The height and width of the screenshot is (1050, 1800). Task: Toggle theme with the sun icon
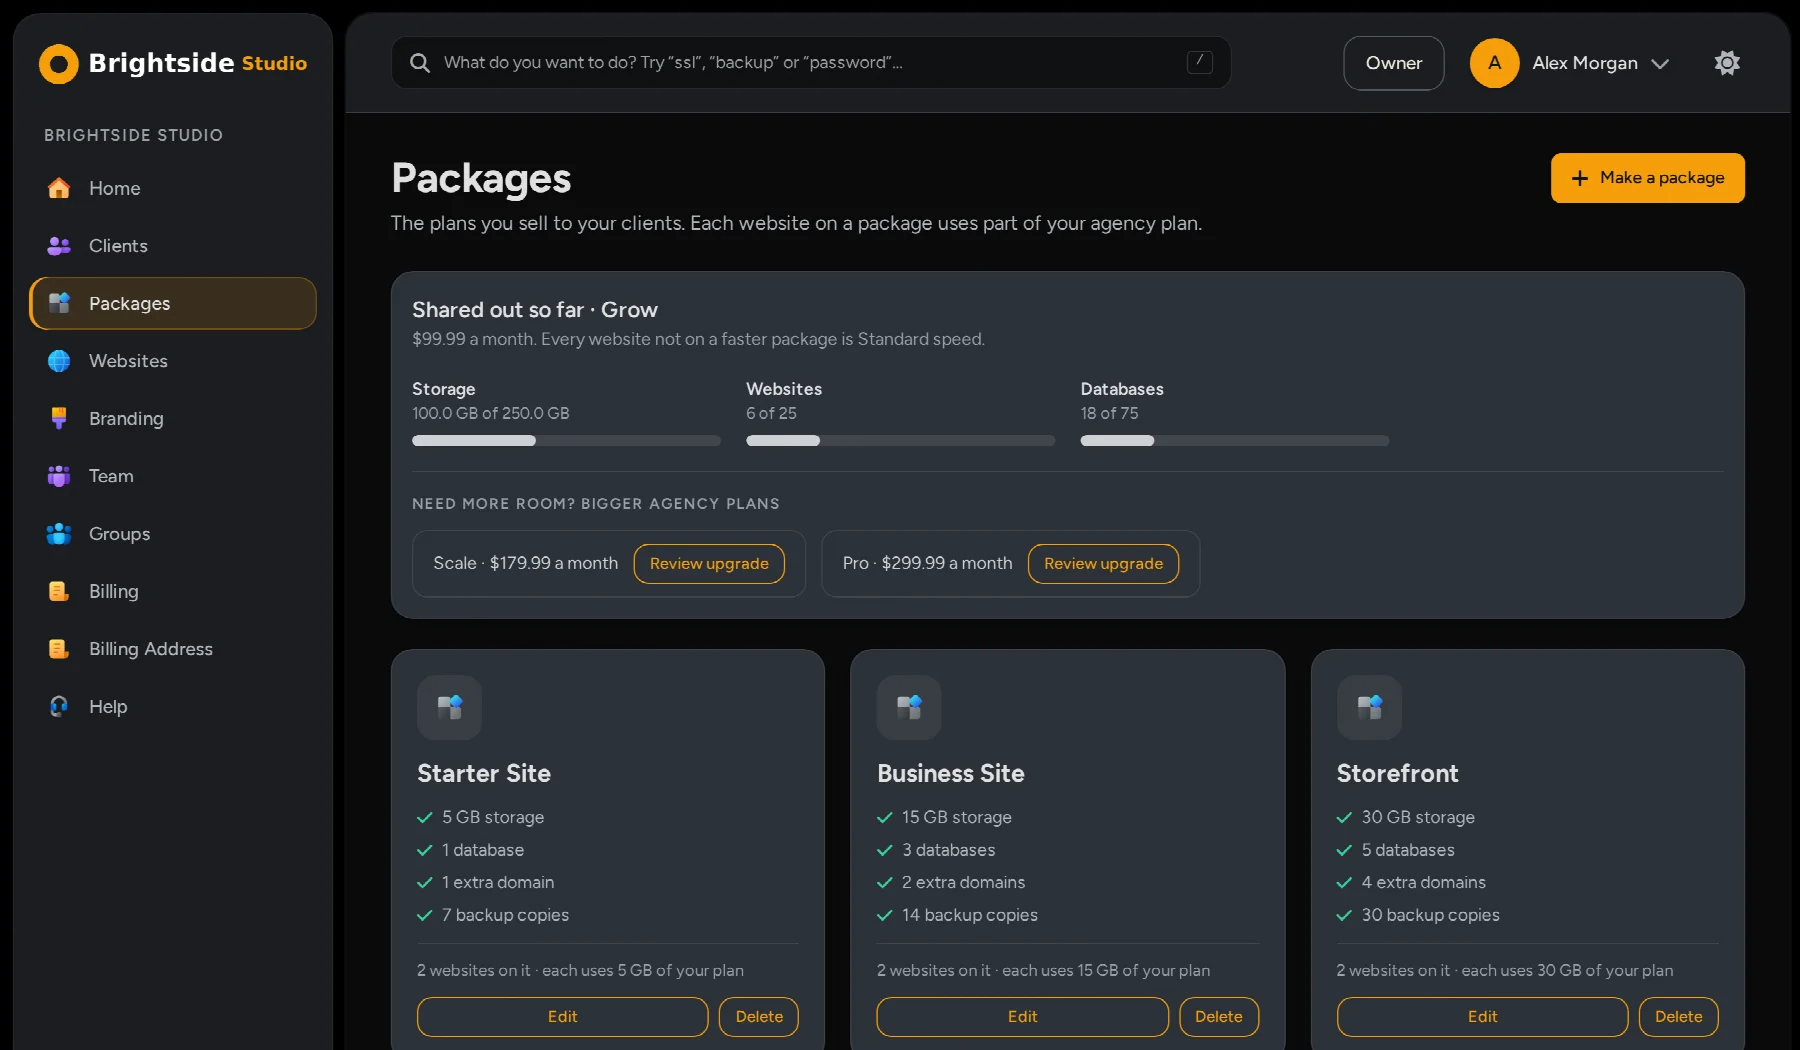click(1727, 63)
